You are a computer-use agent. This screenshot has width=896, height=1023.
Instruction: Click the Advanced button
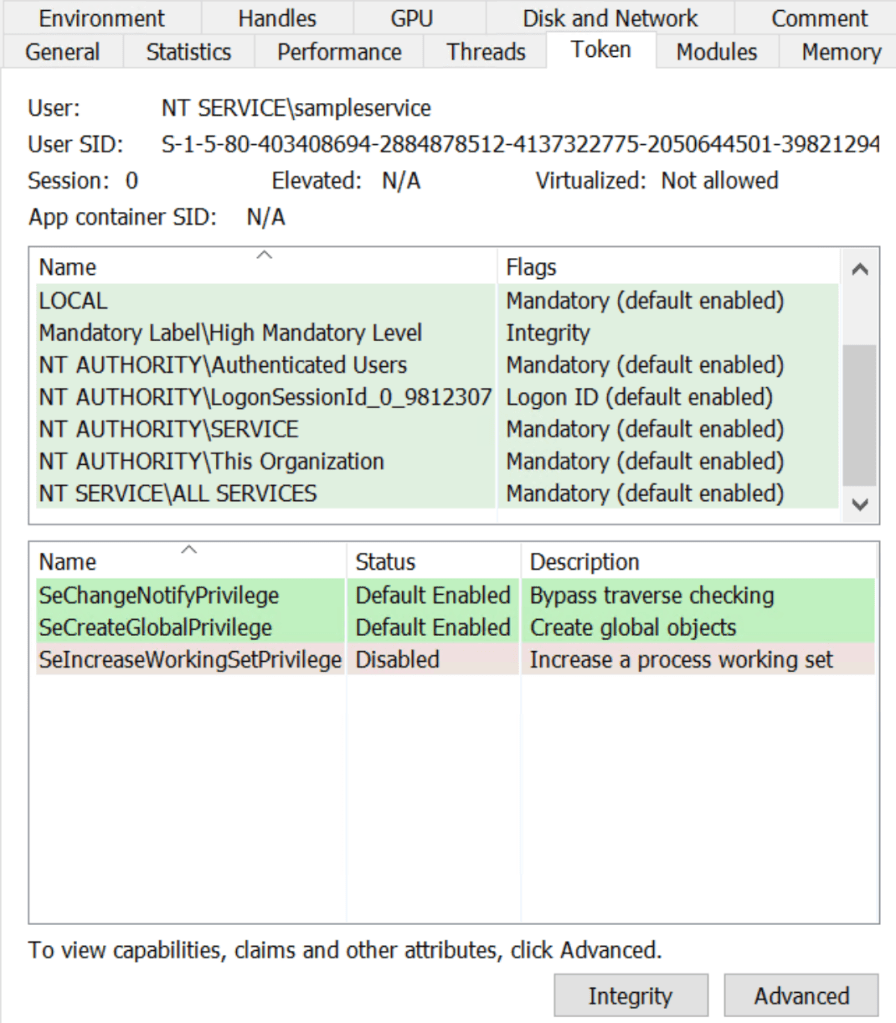(x=801, y=996)
